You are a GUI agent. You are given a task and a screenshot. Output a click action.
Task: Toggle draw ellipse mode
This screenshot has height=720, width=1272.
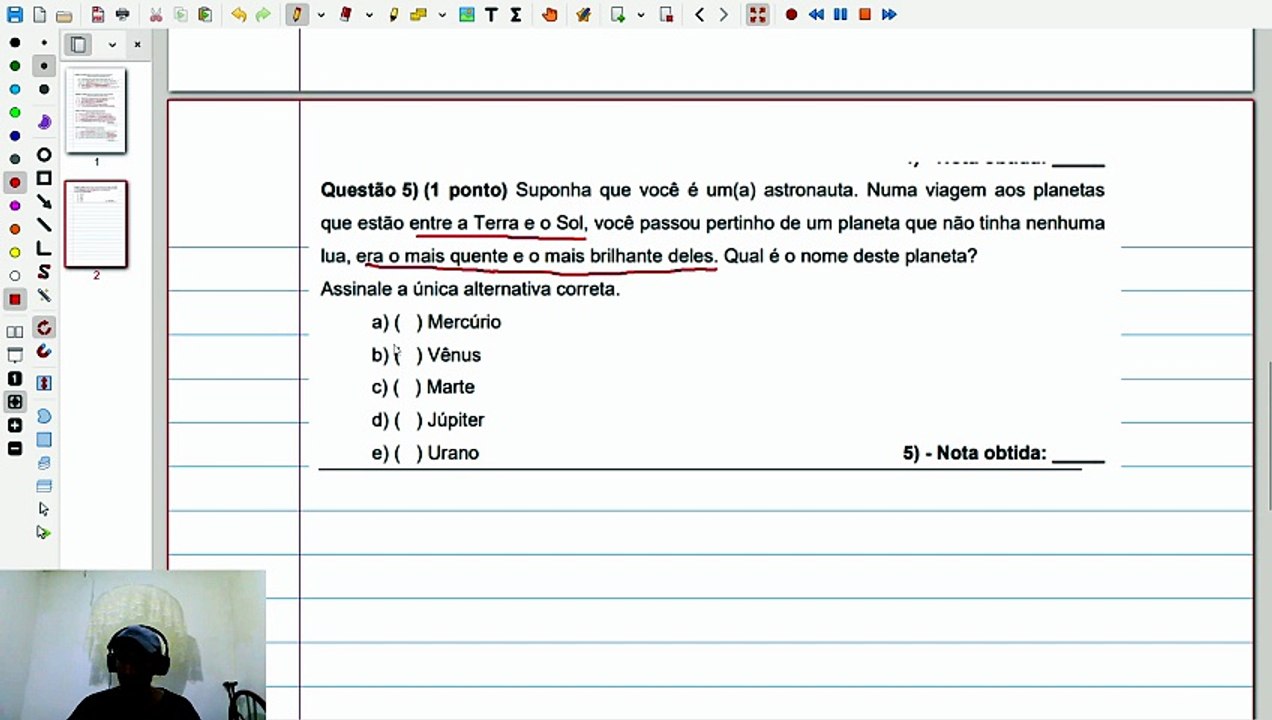point(44,155)
